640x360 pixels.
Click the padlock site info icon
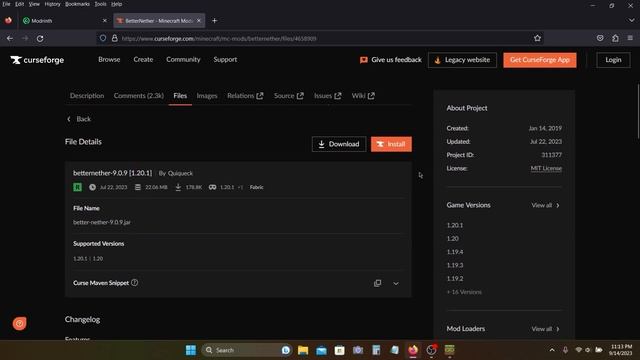pyautogui.click(x=115, y=38)
